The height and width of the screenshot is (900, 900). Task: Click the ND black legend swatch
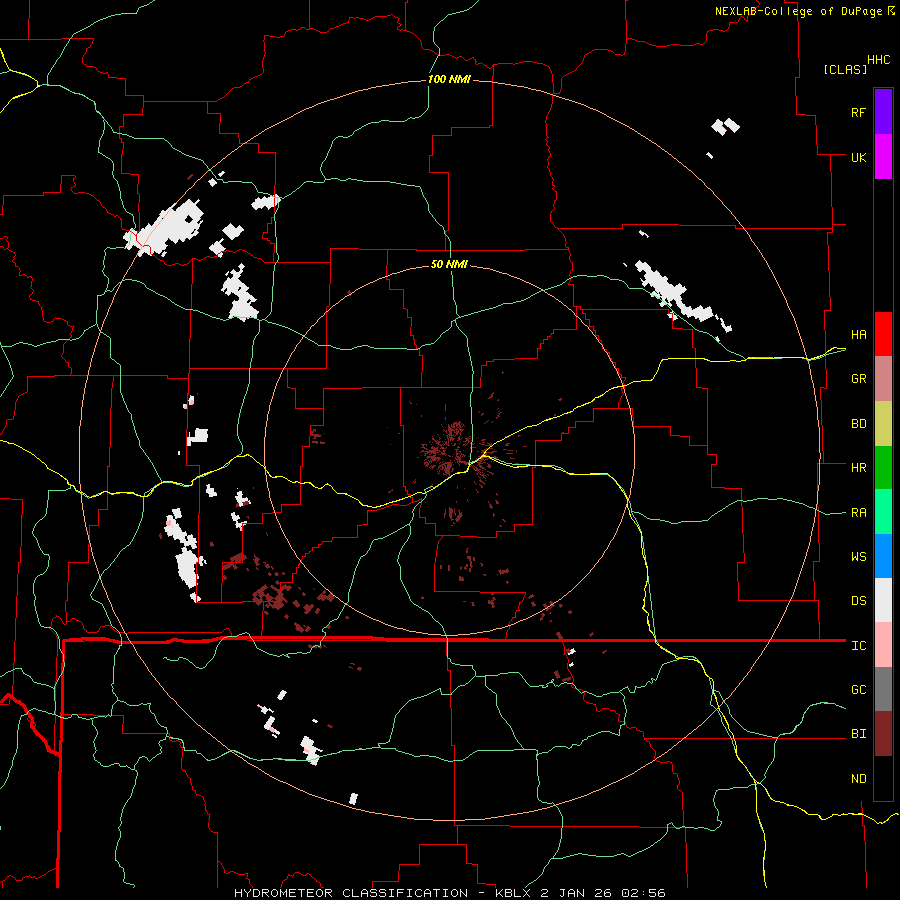tap(883, 778)
